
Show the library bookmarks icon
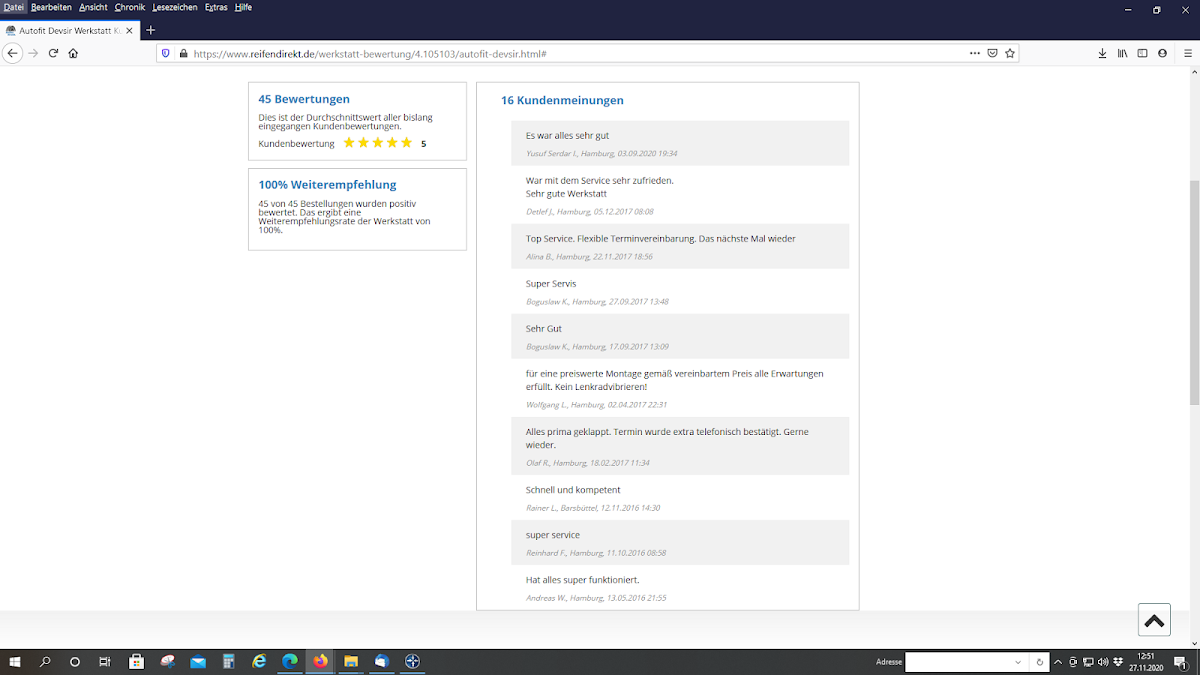point(1122,53)
